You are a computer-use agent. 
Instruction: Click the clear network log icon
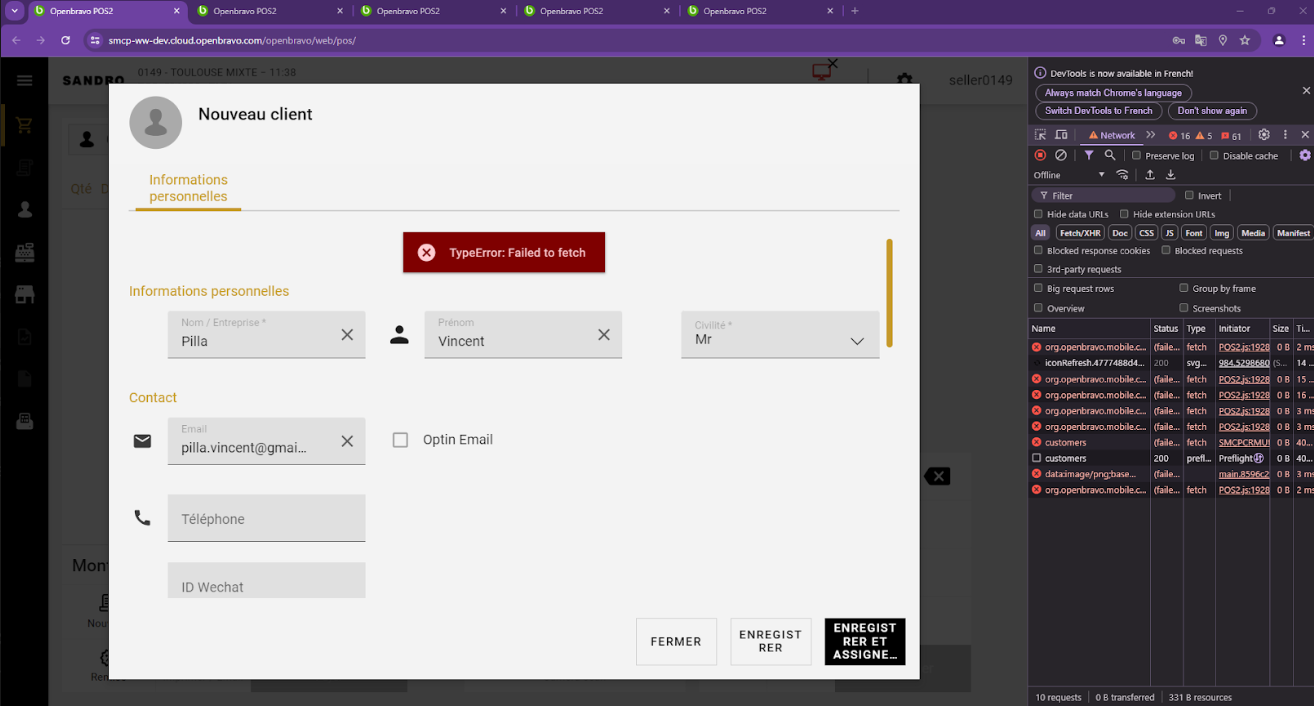pos(1061,156)
